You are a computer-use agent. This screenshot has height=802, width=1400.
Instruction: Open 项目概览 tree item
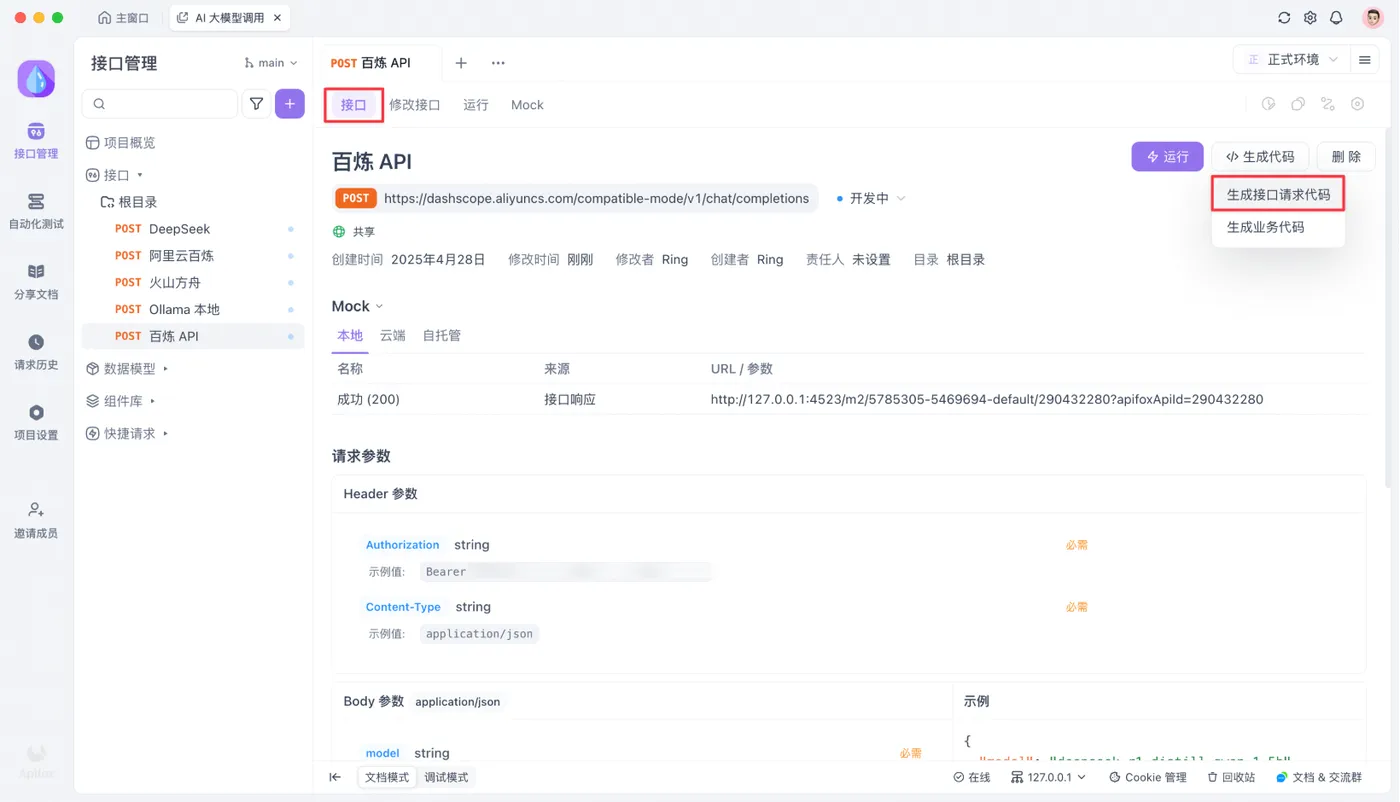pyautogui.click(x=121, y=143)
